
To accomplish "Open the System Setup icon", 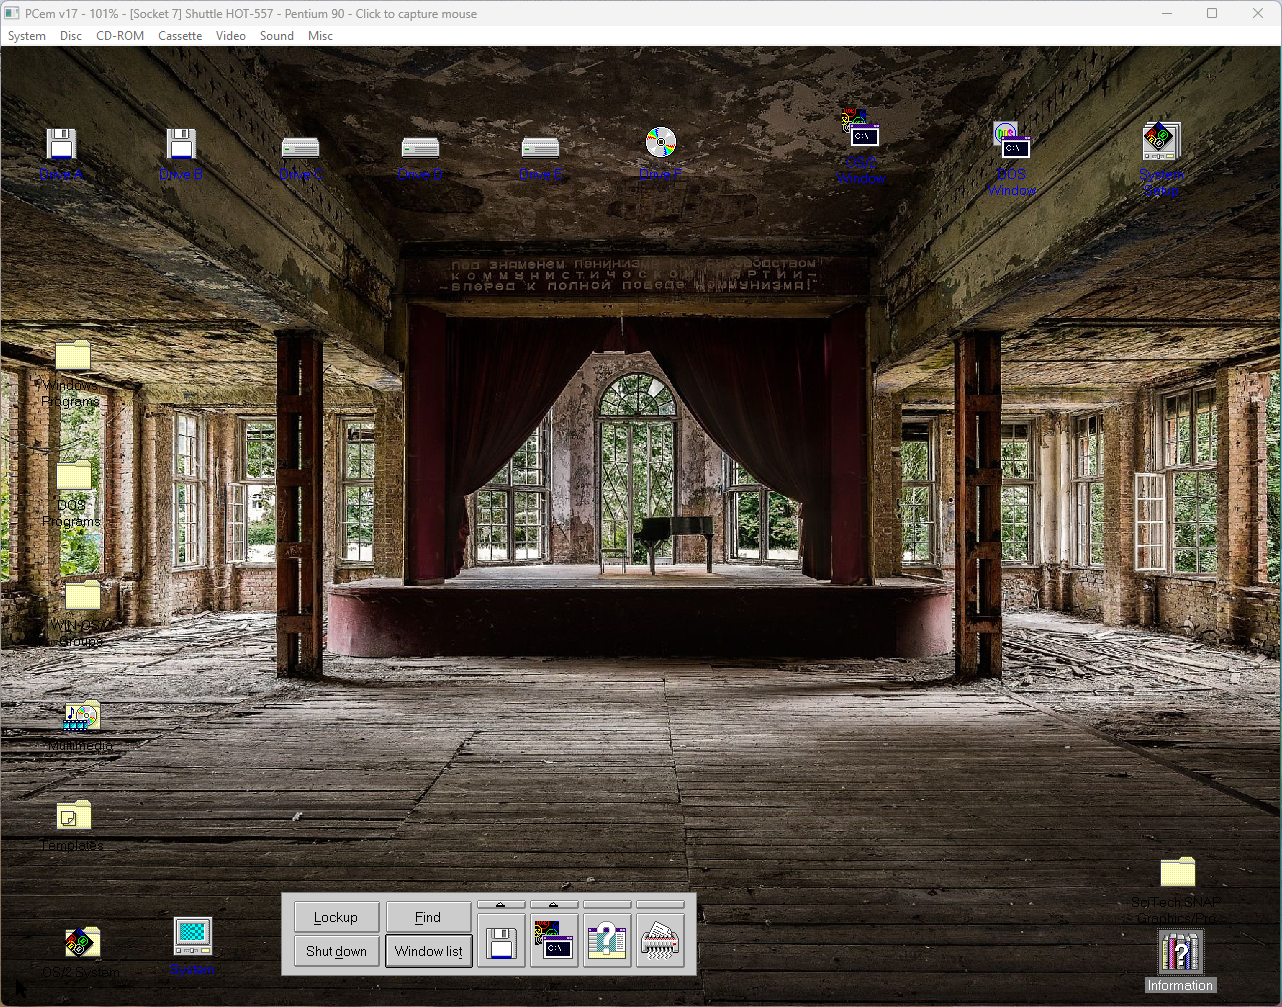I will [1161, 141].
